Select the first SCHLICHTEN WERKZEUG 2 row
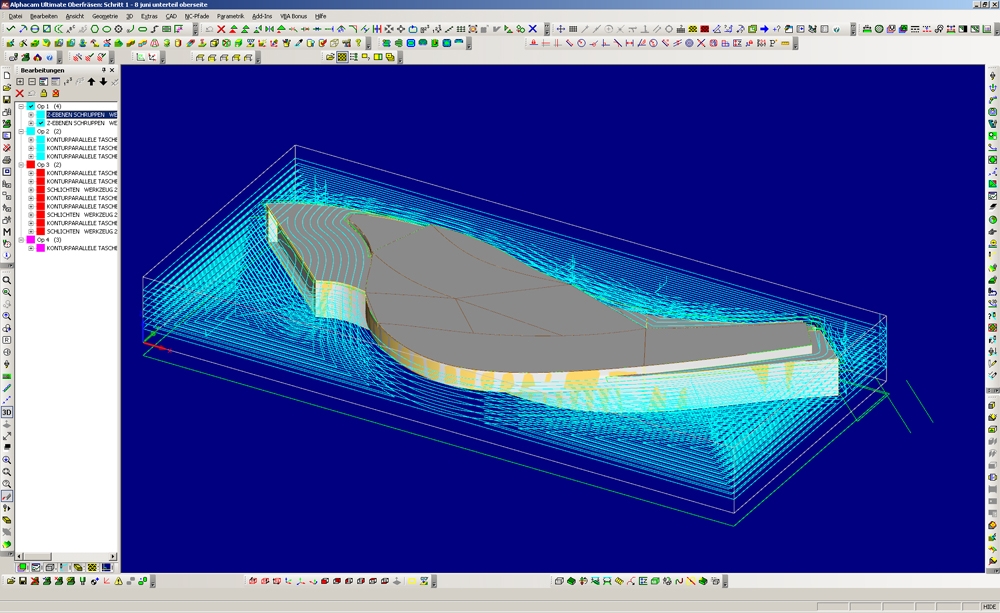The image size is (1000, 613). 82,189
